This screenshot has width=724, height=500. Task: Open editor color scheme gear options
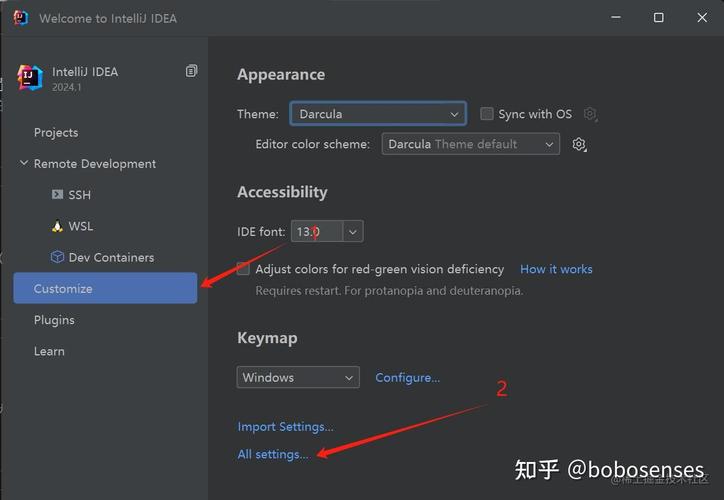click(x=579, y=145)
